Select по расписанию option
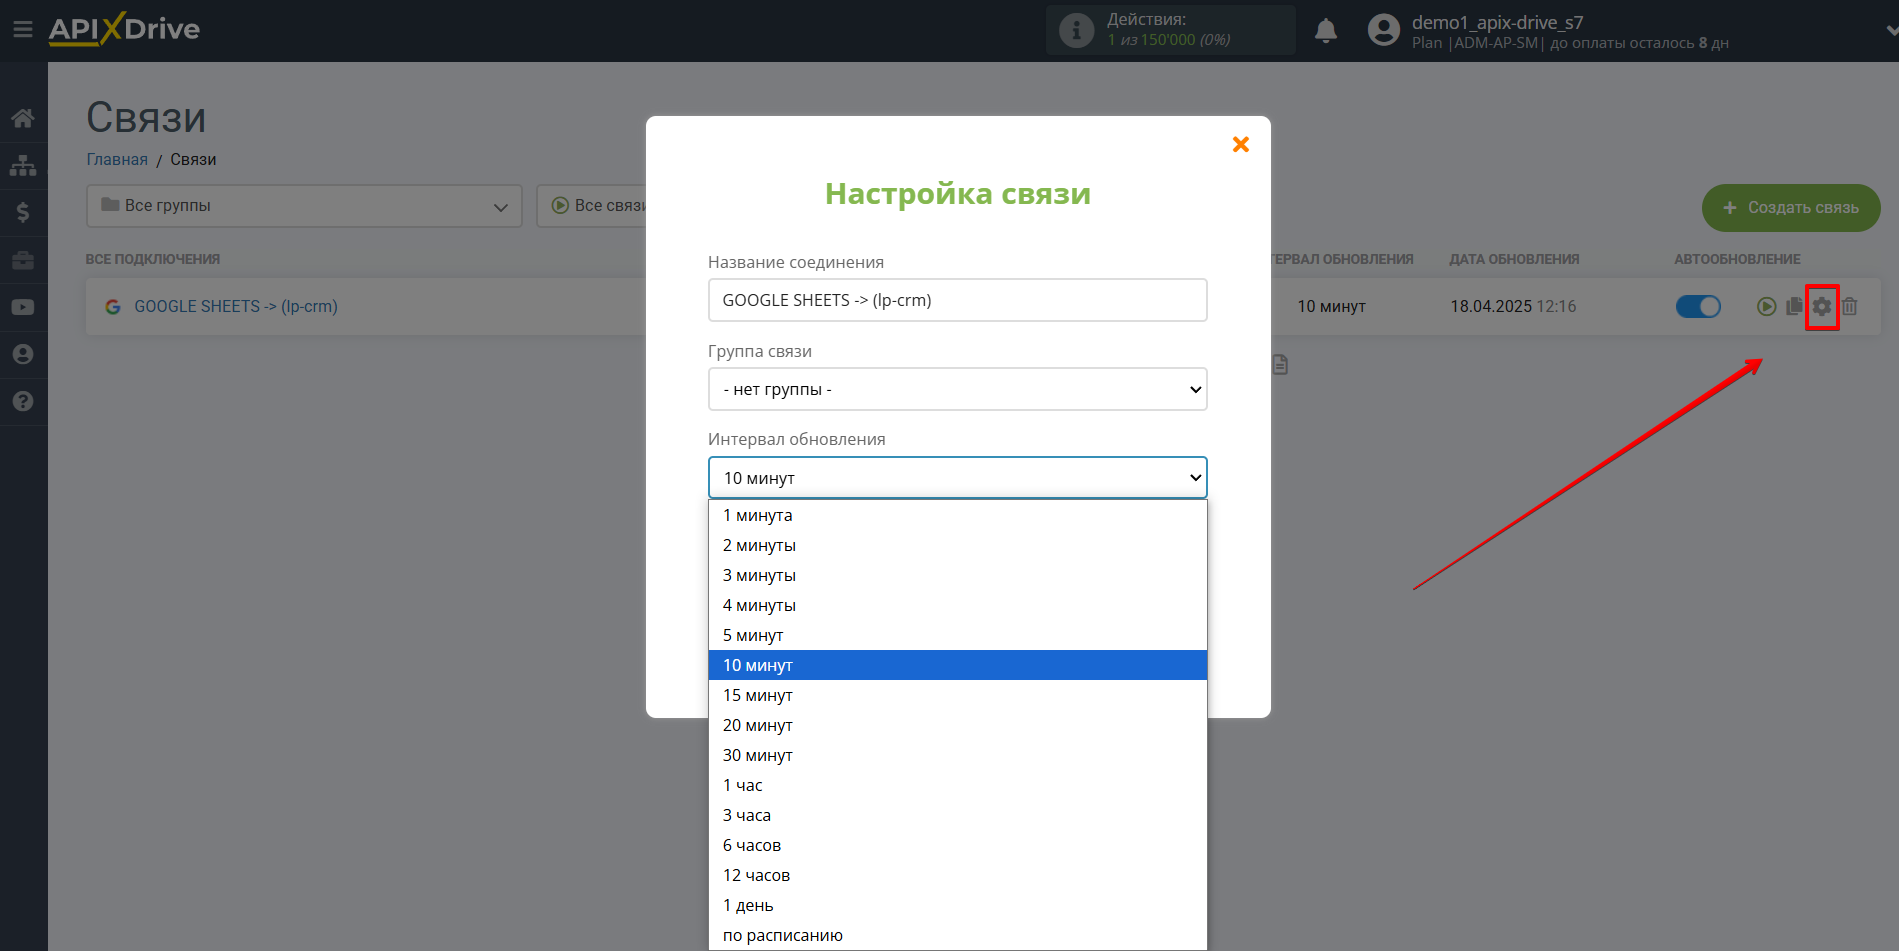This screenshot has width=1899, height=951. [957, 935]
